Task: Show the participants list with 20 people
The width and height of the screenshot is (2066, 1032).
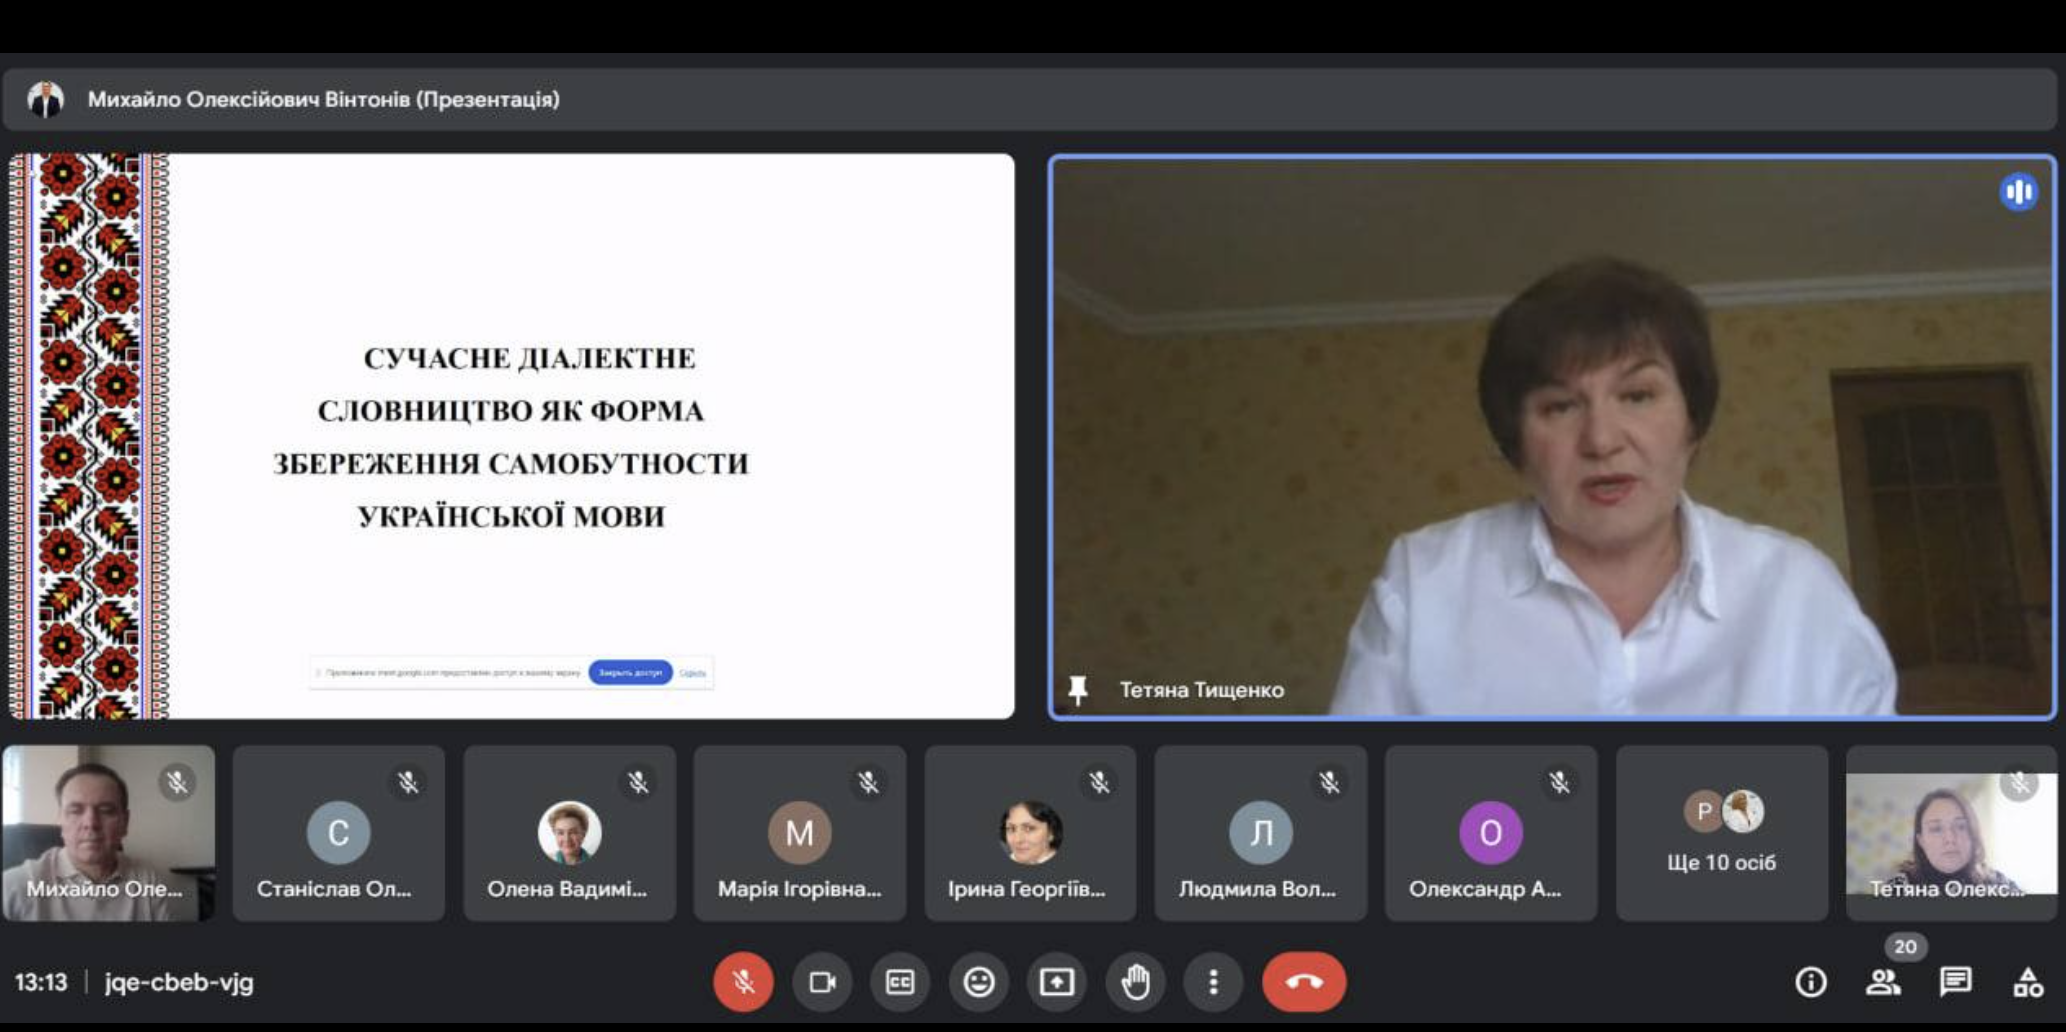Action: point(1883,982)
